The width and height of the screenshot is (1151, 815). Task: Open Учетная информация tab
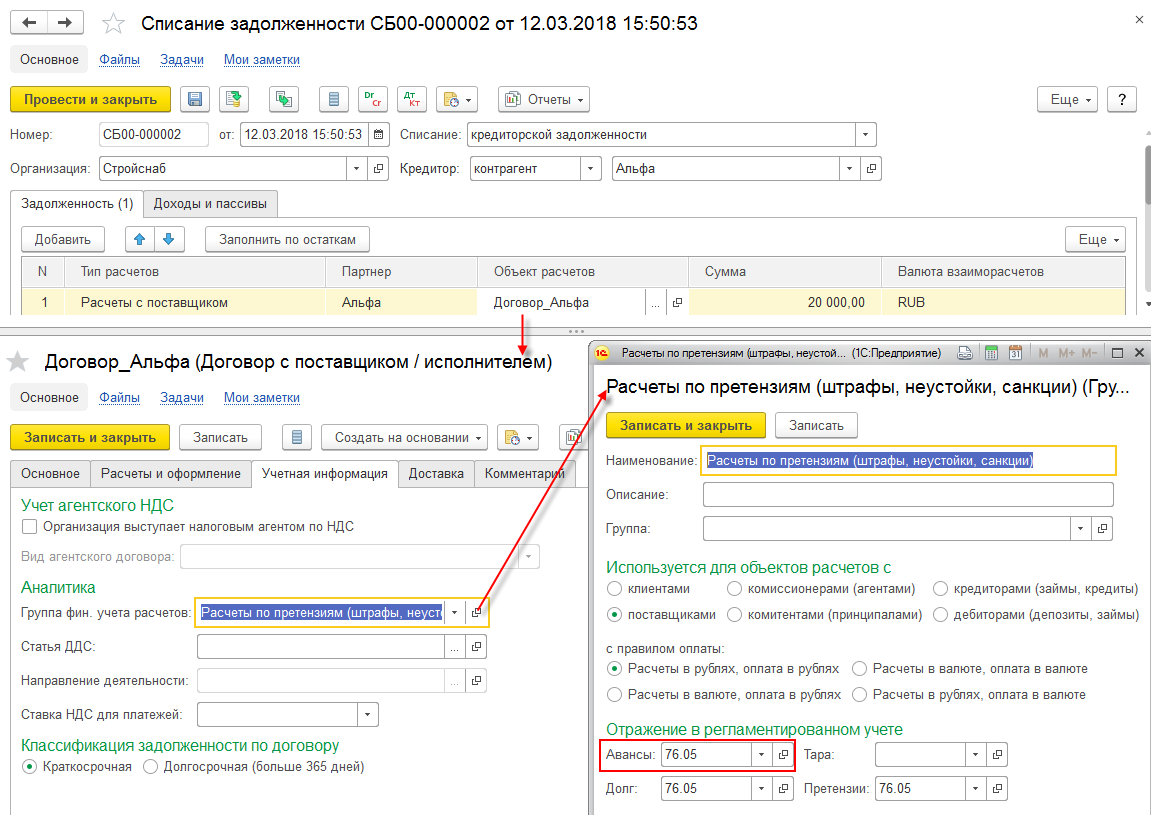(x=324, y=474)
